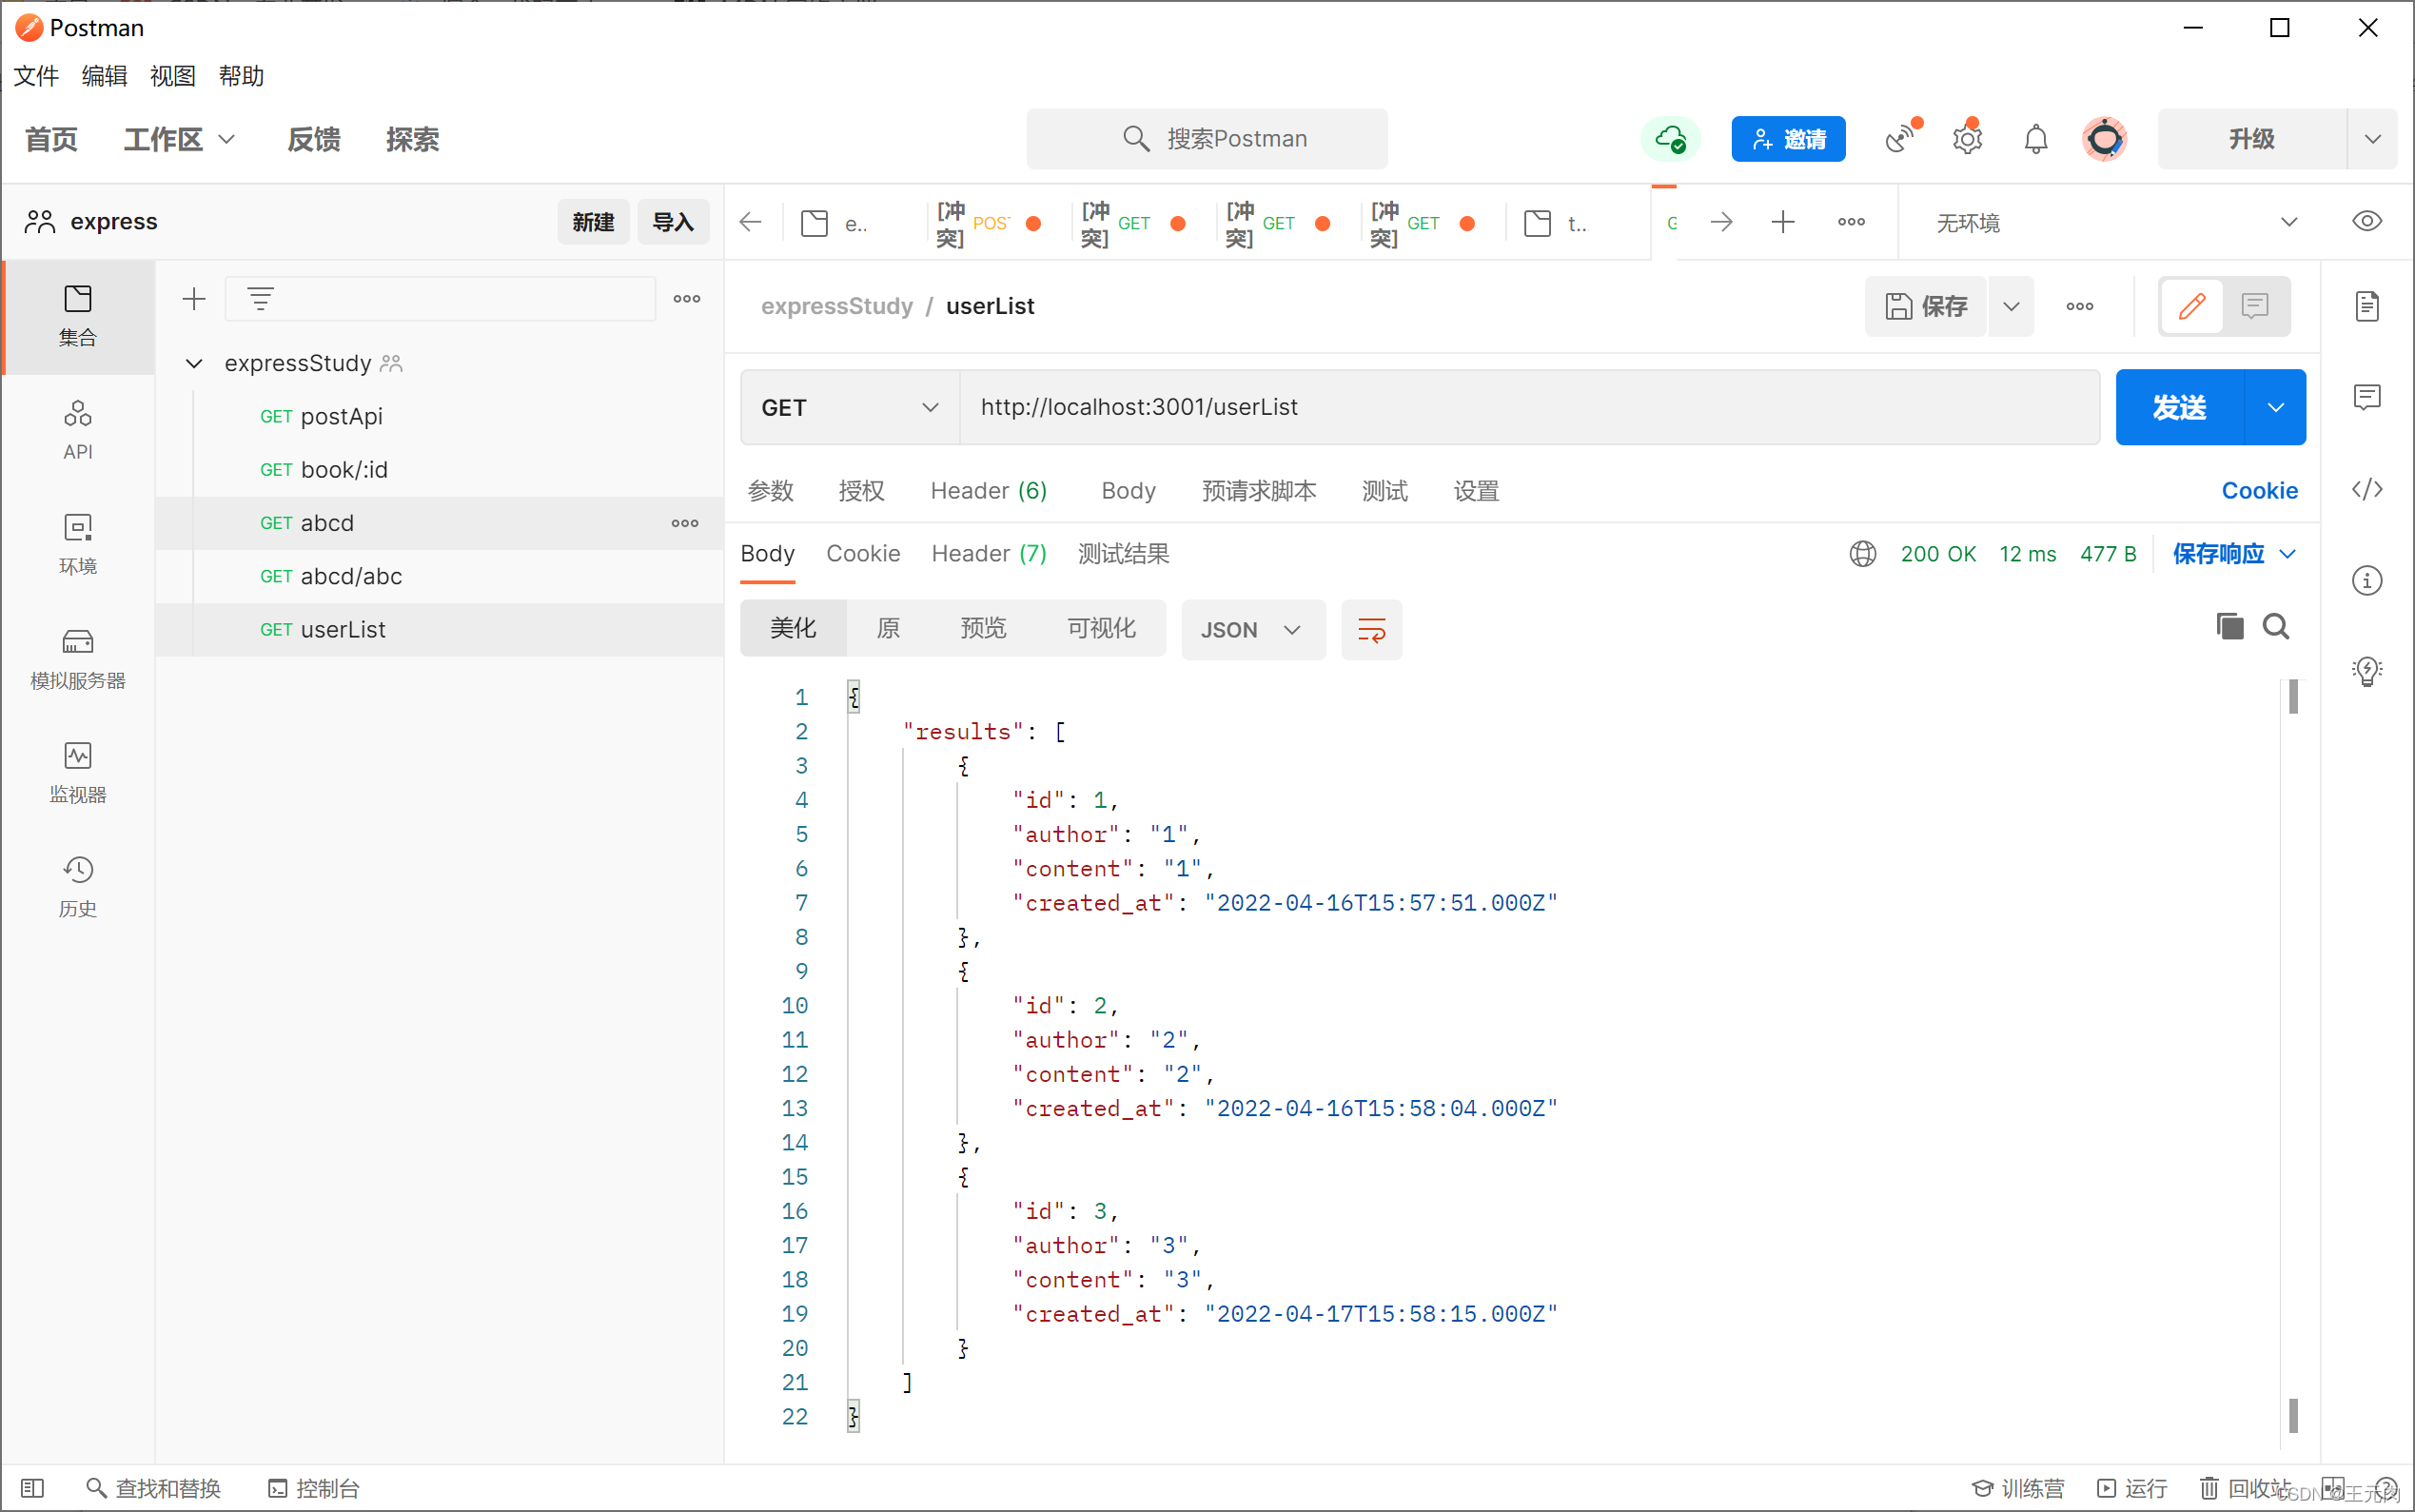Select the GET postApi request
This screenshot has height=1512, width=2415.
tap(440, 416)
